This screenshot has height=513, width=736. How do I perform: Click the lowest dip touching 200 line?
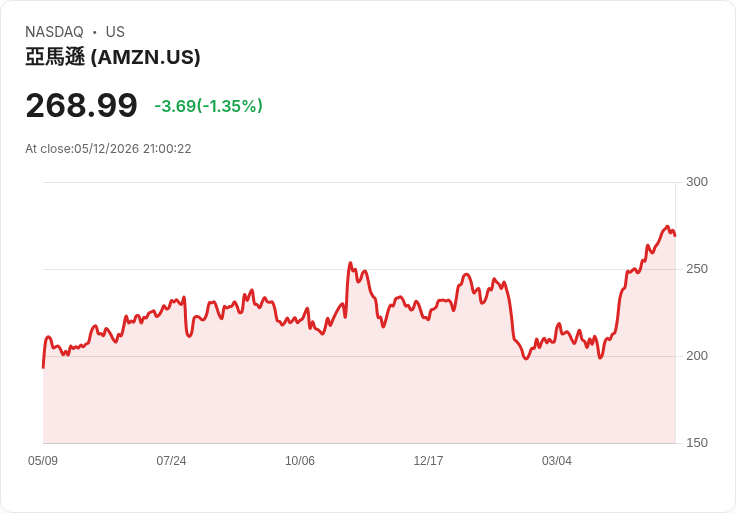tap(526, 359)
